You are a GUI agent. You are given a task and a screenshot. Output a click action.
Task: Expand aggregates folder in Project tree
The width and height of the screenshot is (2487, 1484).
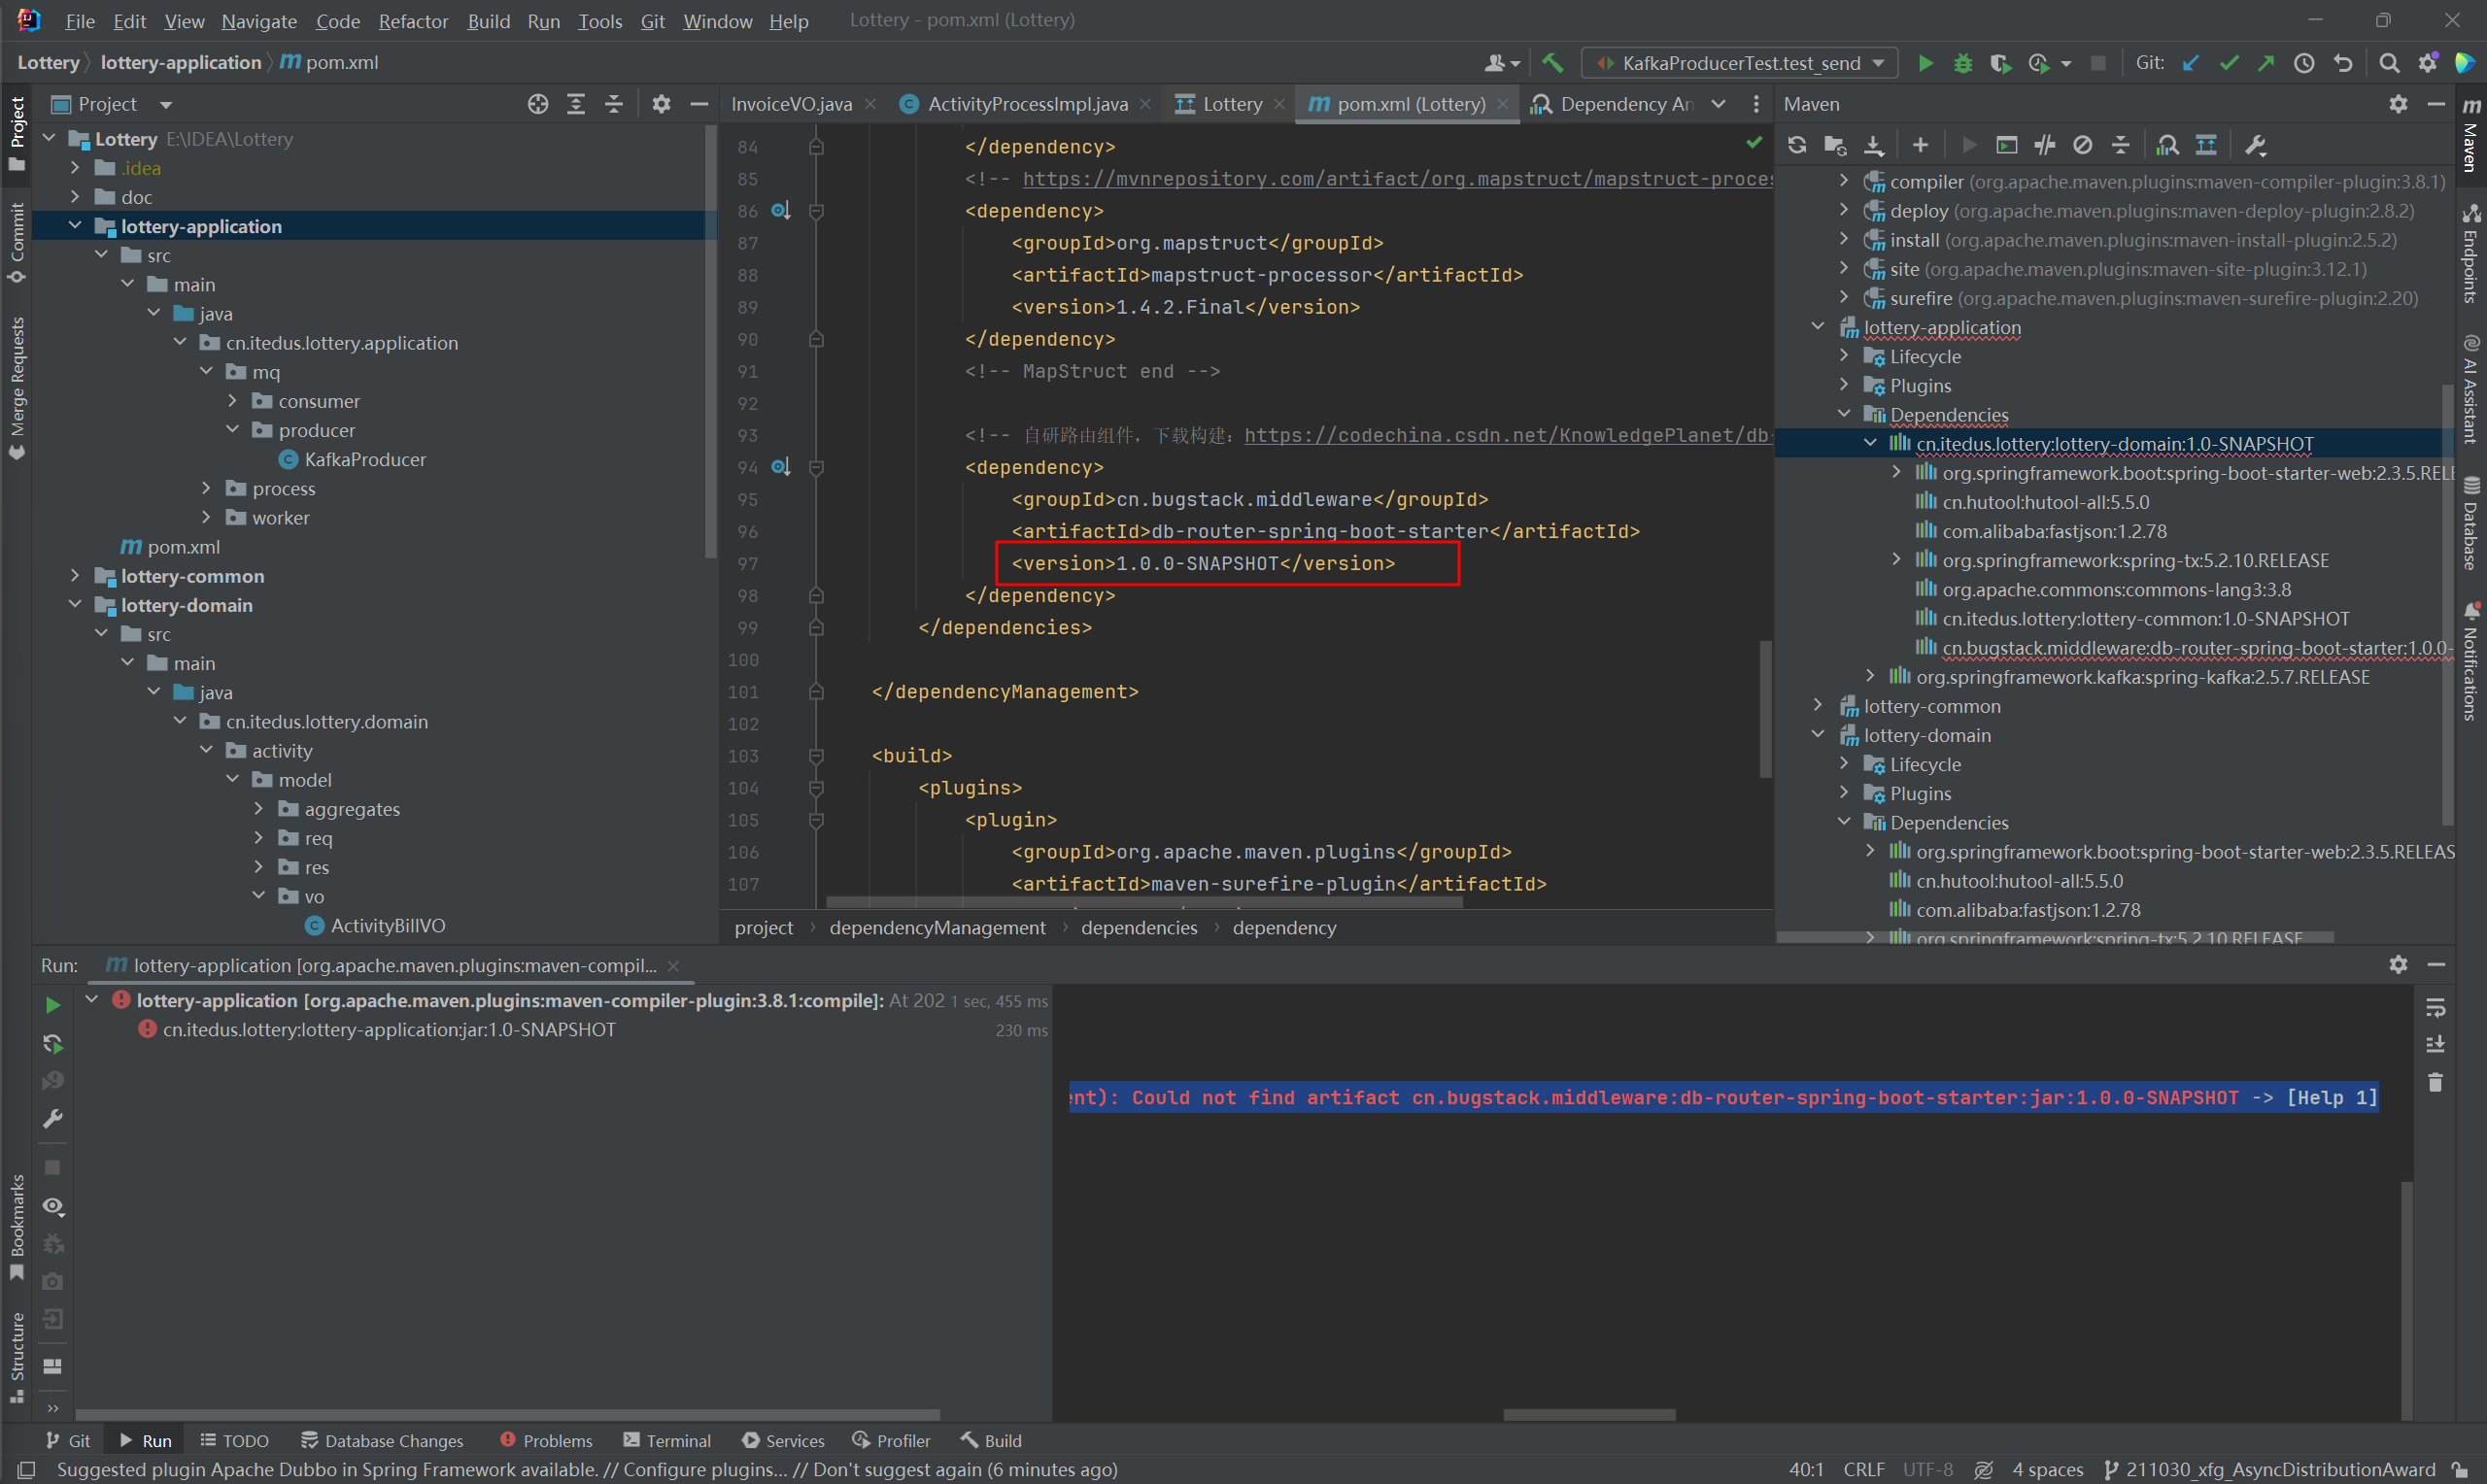tap(258, 809)
